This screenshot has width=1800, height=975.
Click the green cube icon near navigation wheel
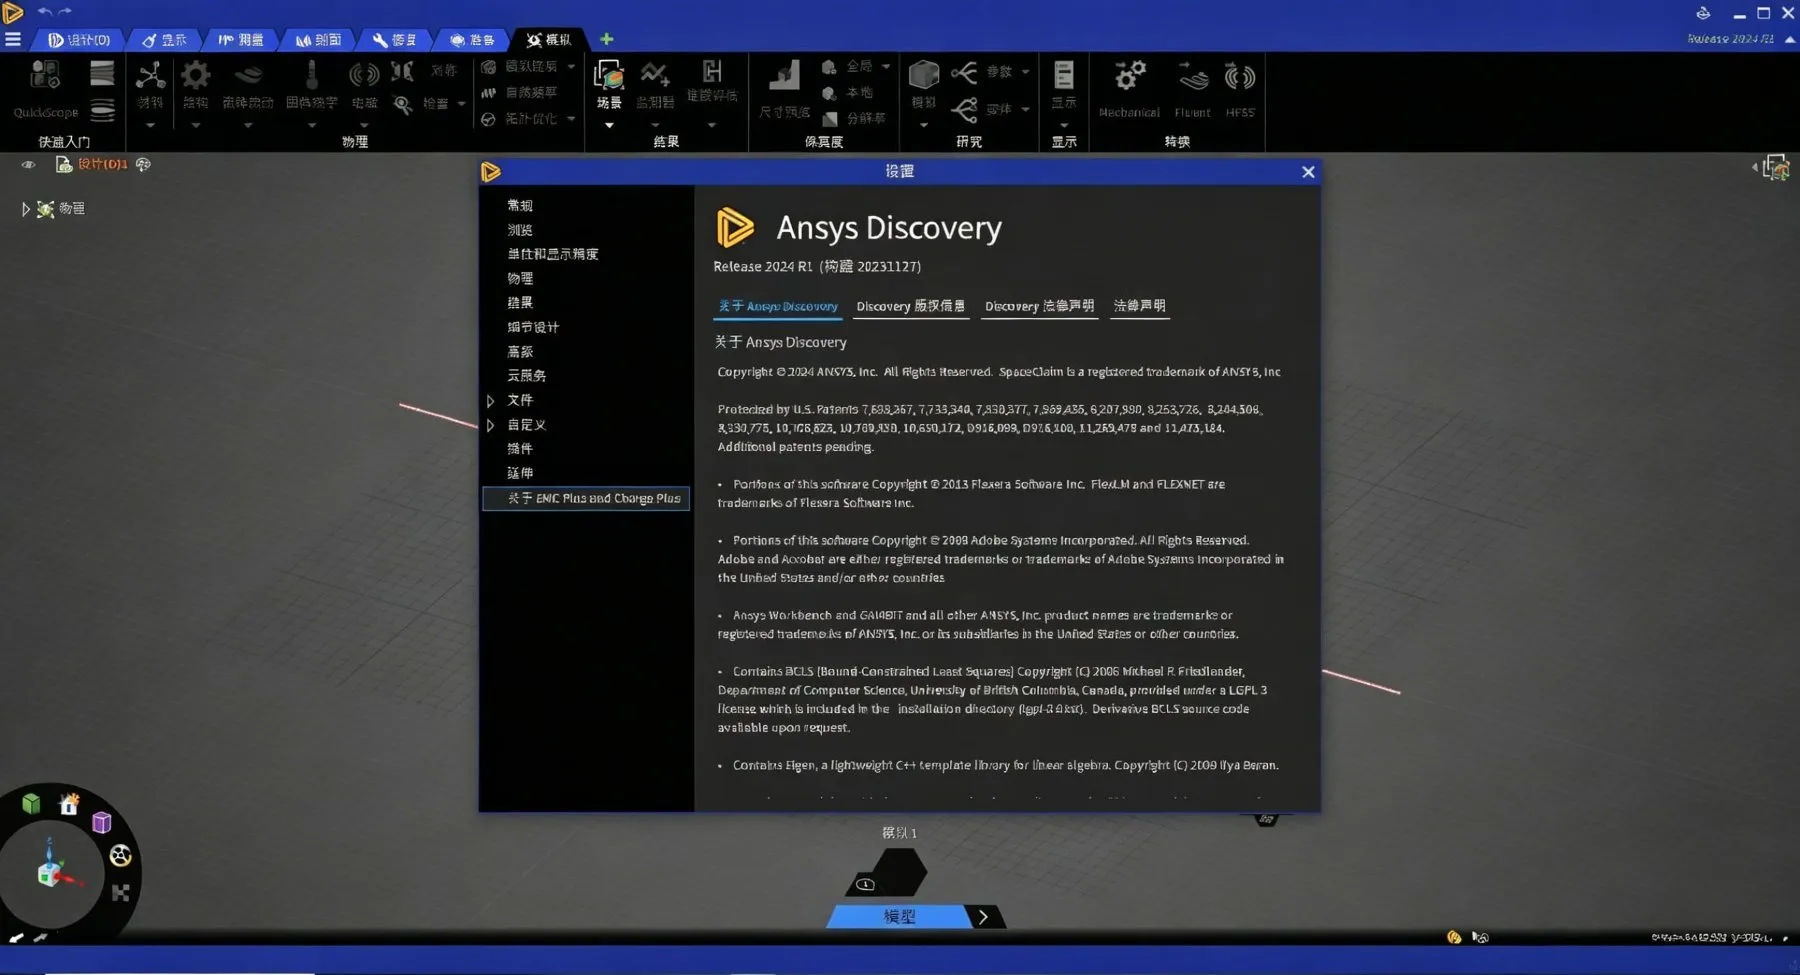click(31, 803)
